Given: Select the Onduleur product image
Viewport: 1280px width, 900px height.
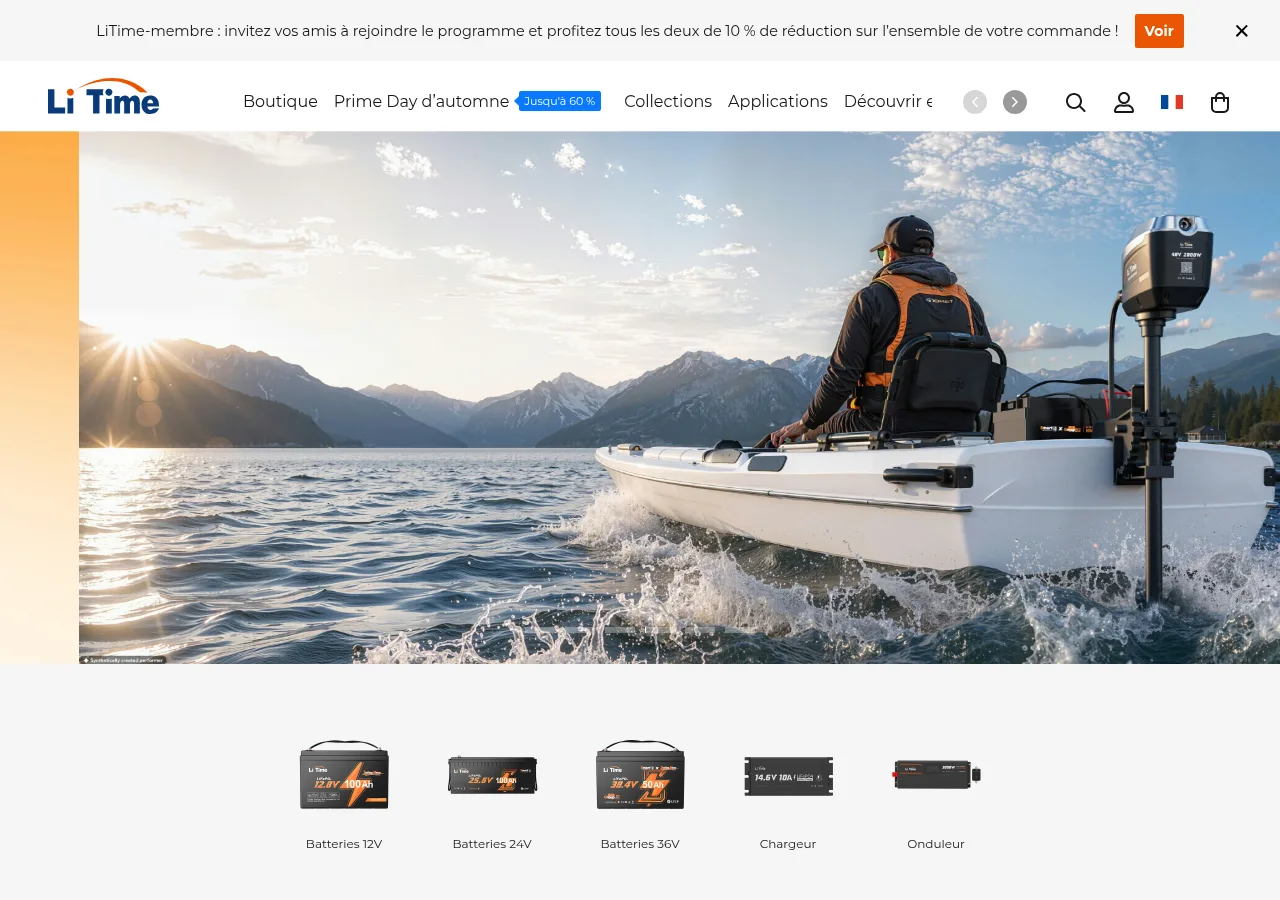Looking at the screenshot, I should point(936,774).
